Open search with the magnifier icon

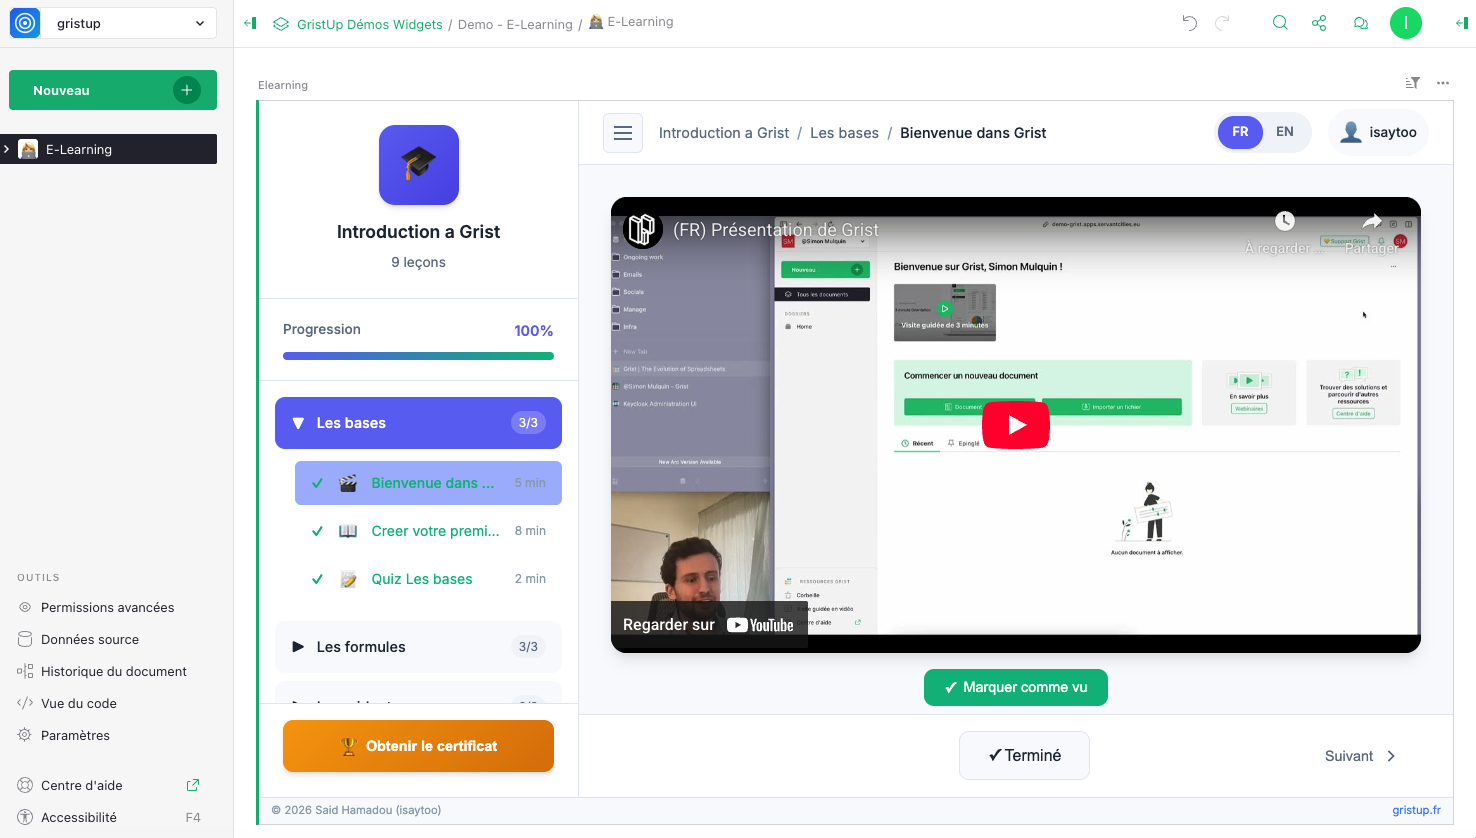[x=1280, y=23]
